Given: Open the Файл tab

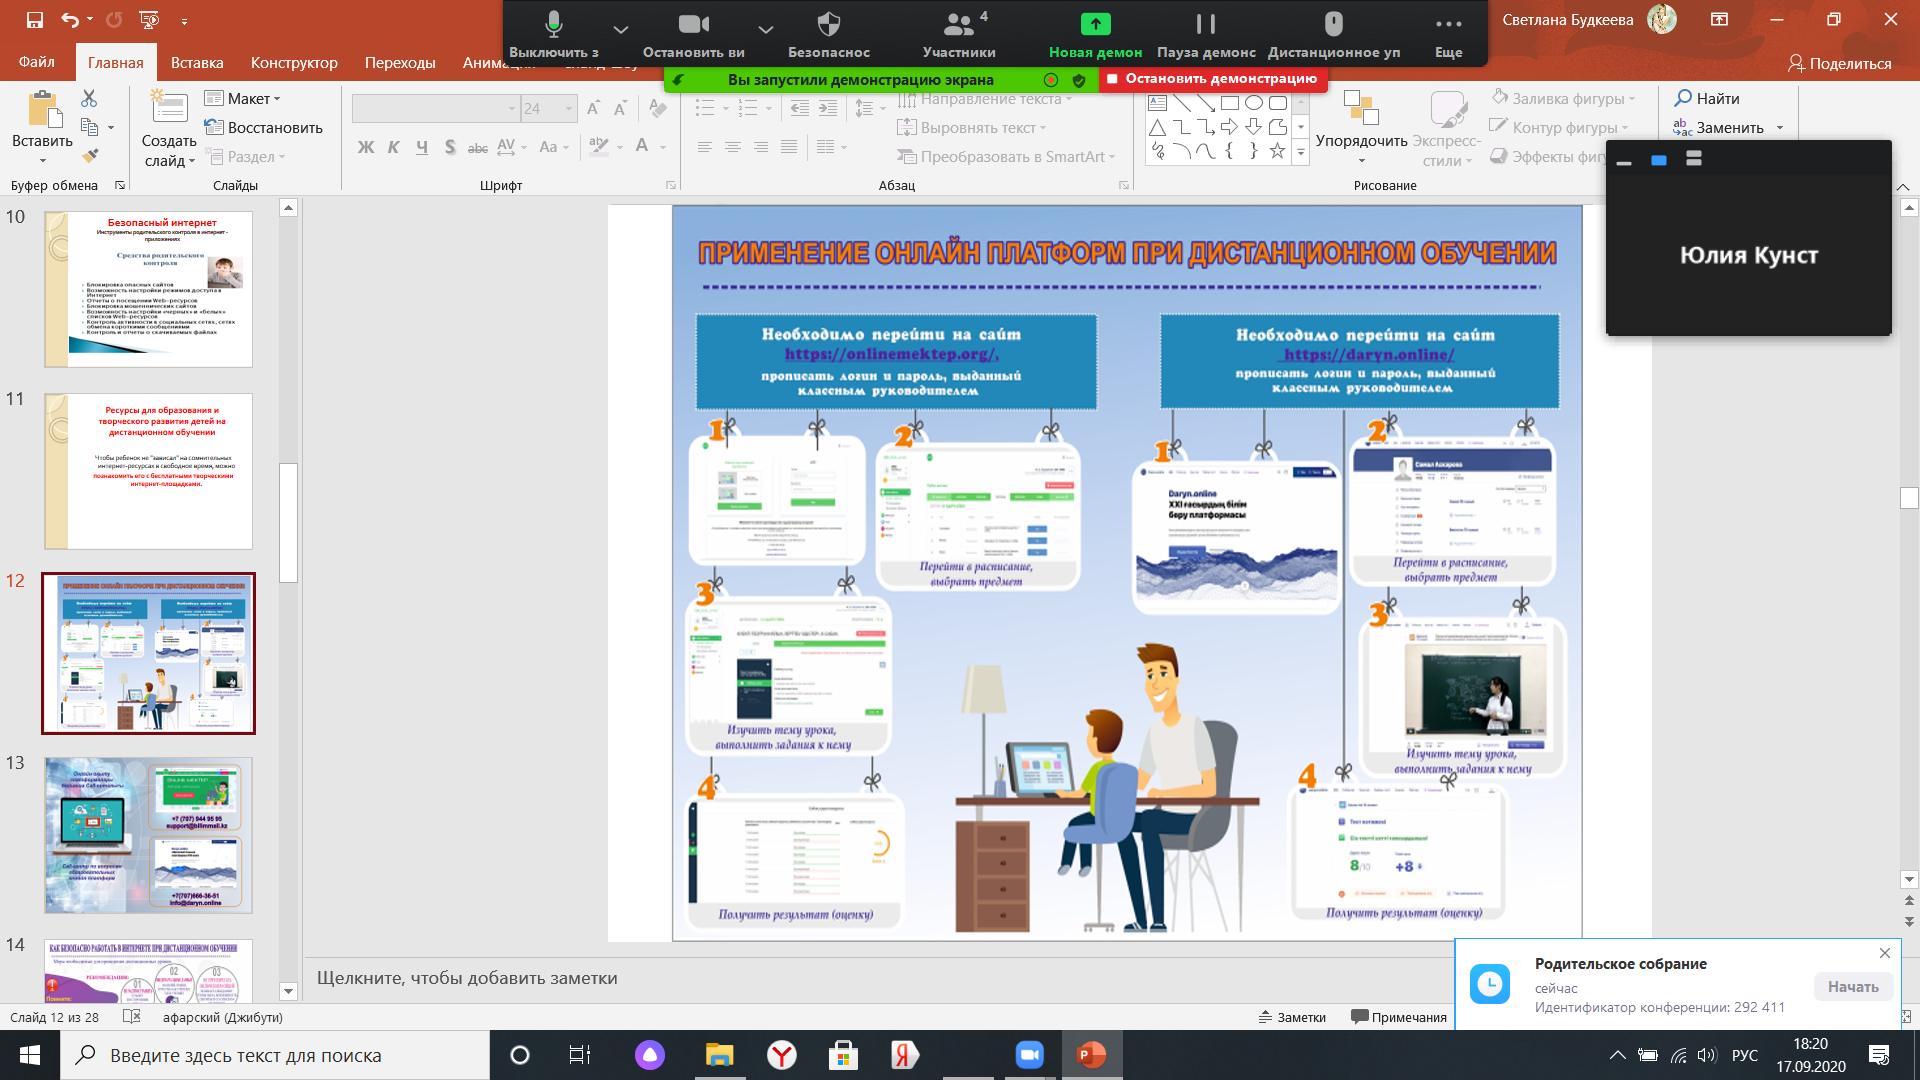Looking at the screenshot, I should 36,62.
